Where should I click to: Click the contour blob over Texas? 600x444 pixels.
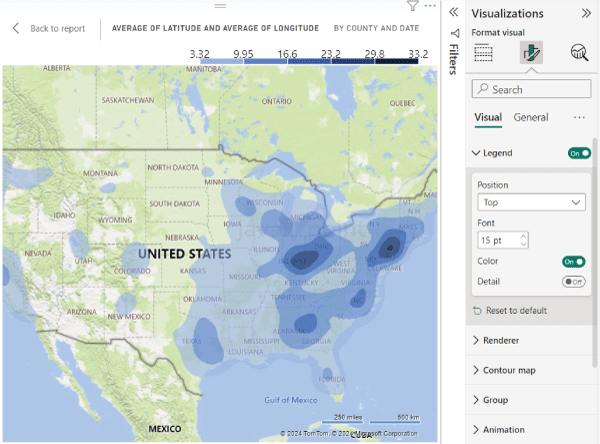(x=208, y=341)
